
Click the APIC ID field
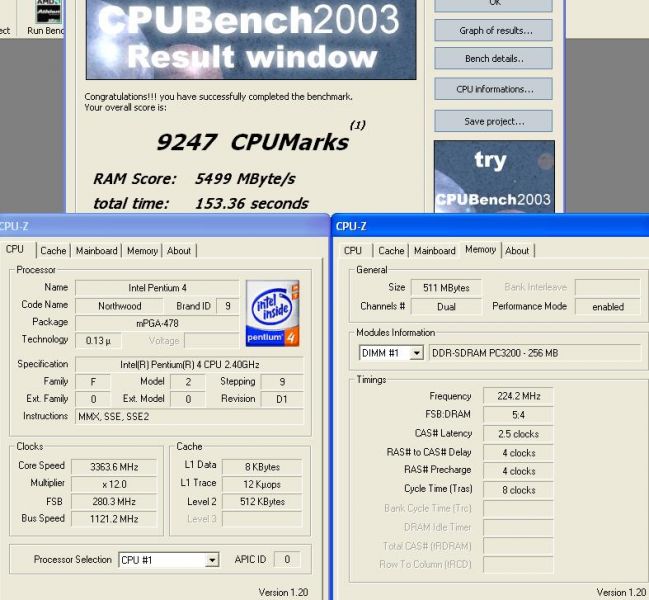pyautogui.click(x=287, y=559)
